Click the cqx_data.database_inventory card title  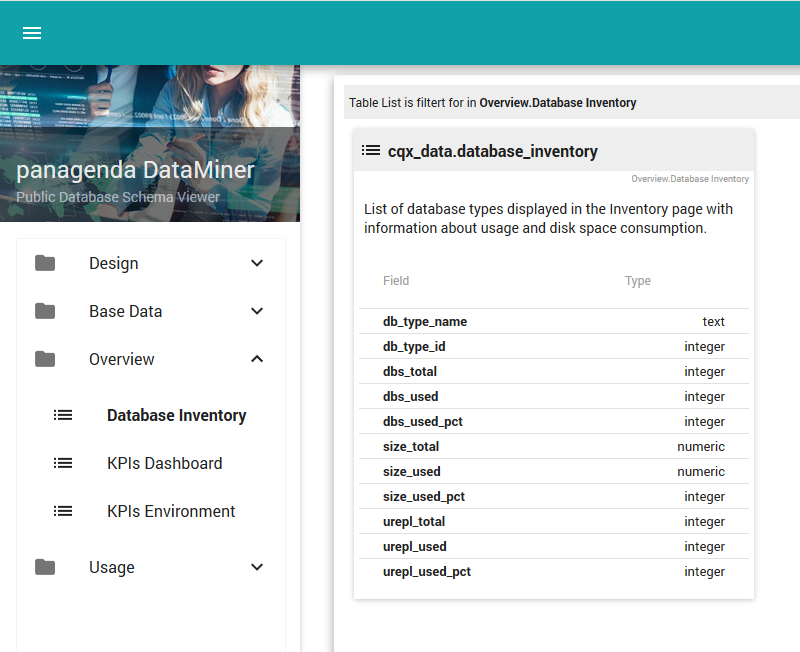point(492,152)
